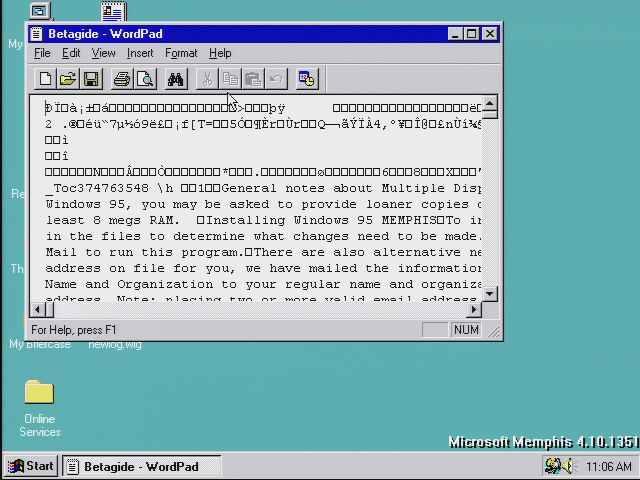Minimize the WordPad window

pyautogui.click(x=455, y=34)
